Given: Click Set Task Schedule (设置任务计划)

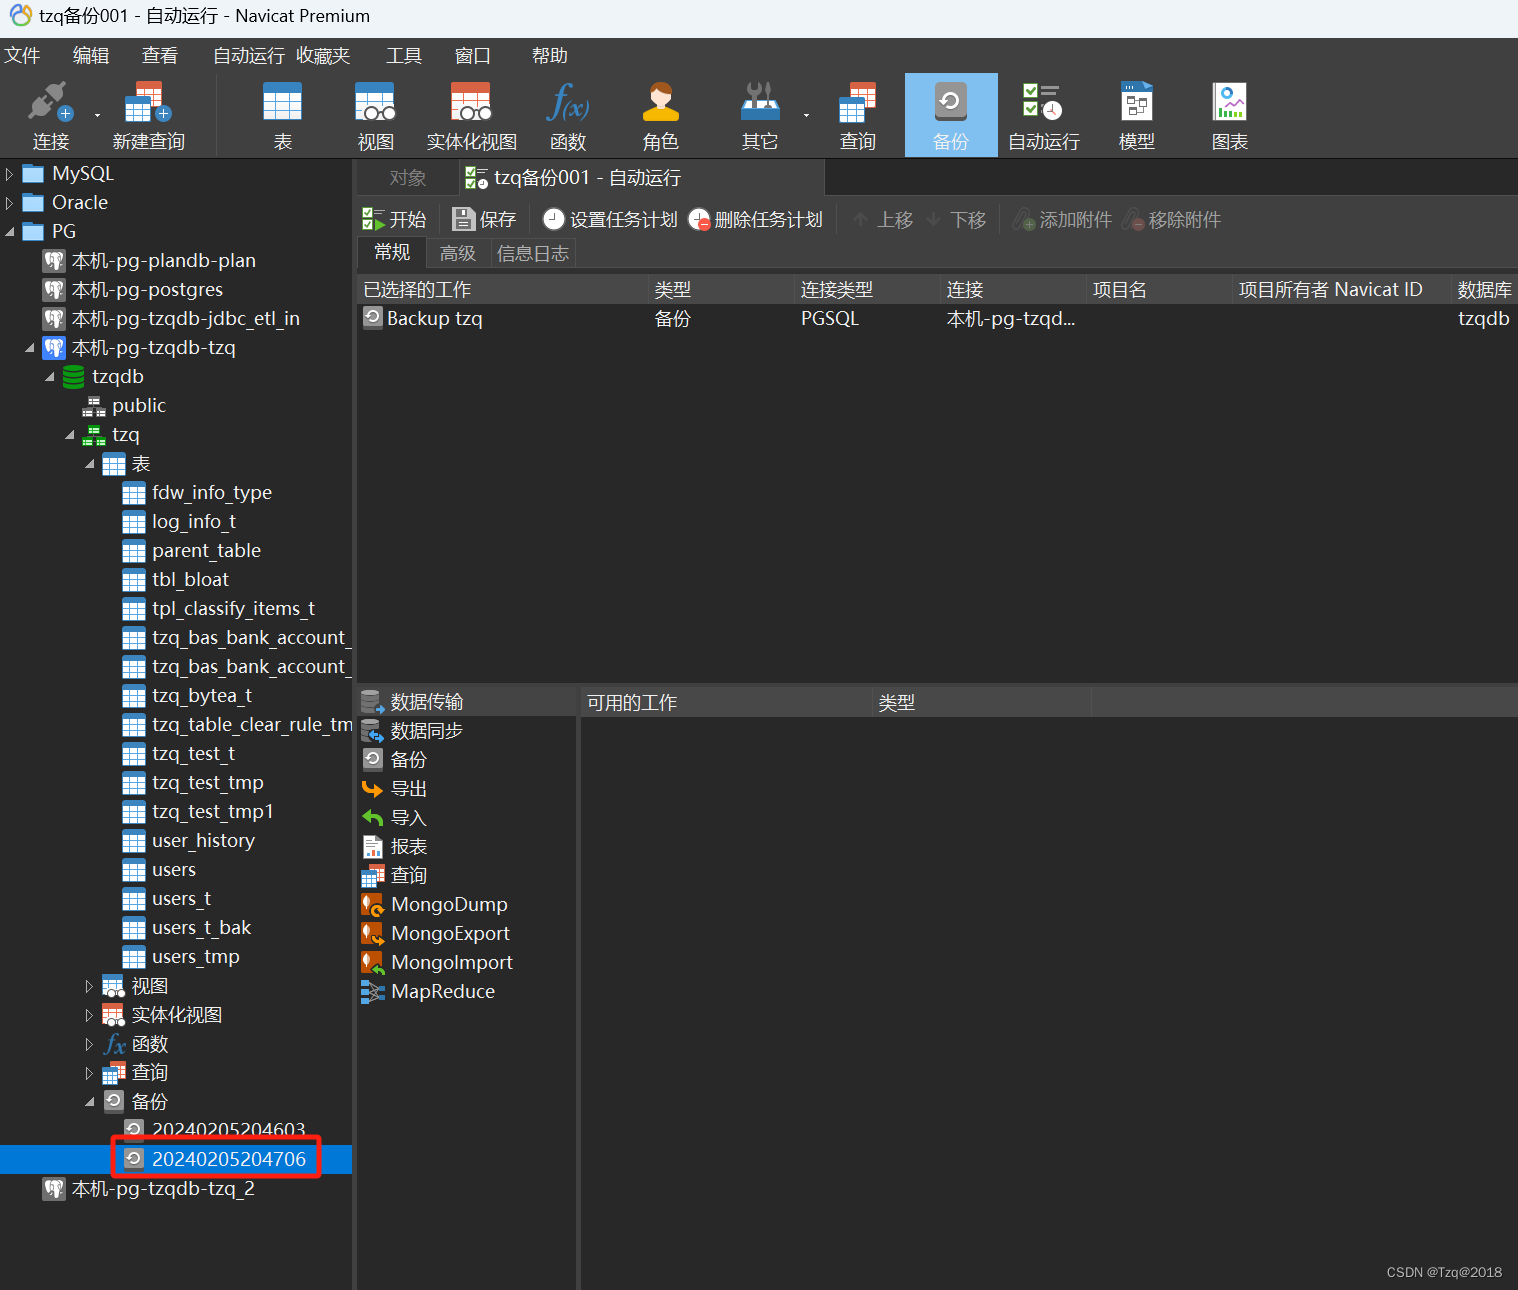Looking at the screenshot, I should coord(610,219).
